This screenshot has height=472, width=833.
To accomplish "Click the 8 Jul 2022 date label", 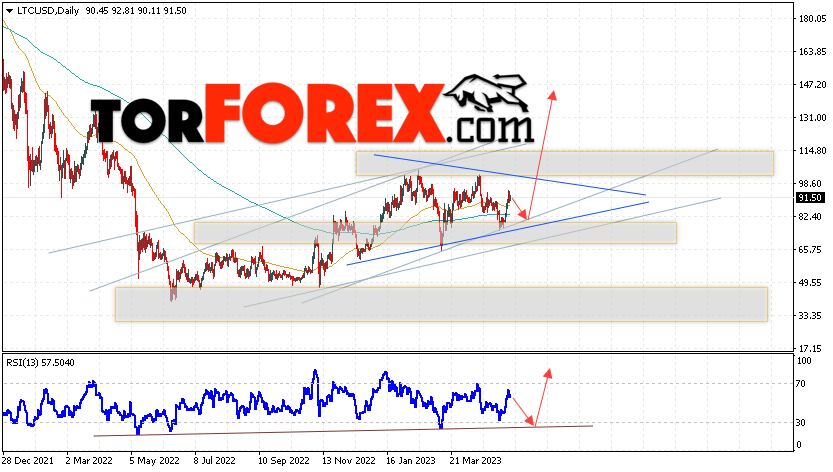I will pyautogui.click(x=215, y=460).
